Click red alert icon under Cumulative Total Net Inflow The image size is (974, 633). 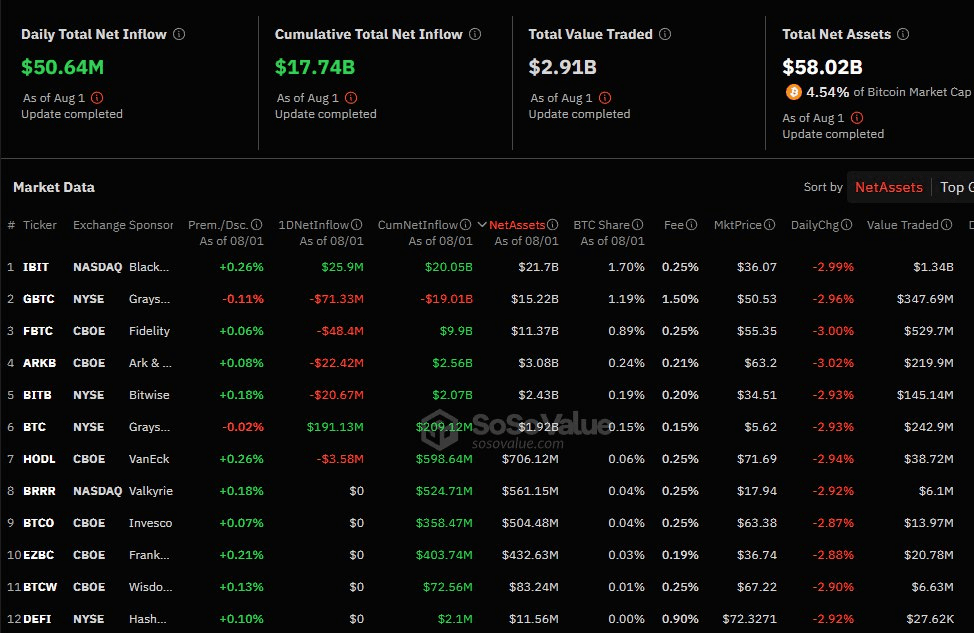point(351,98)
